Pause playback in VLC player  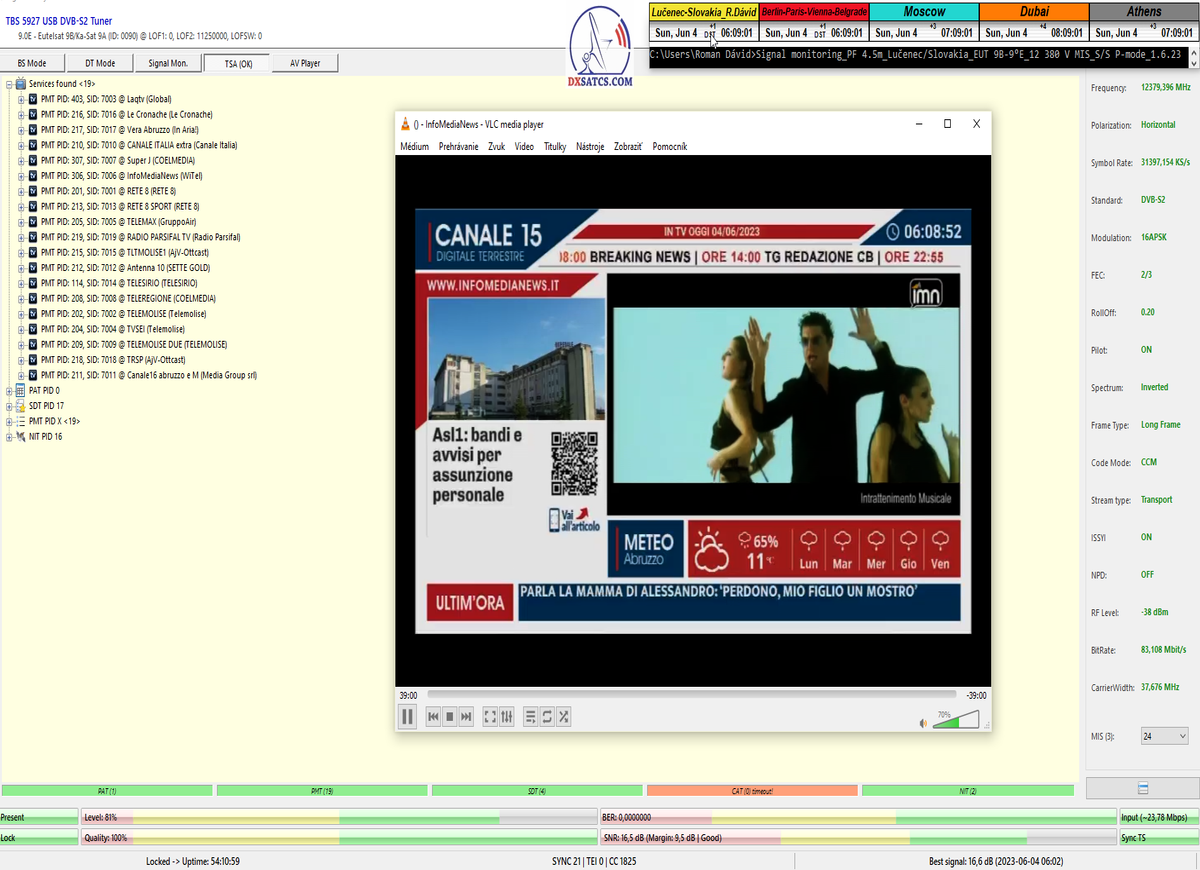[x=407, y=716]
